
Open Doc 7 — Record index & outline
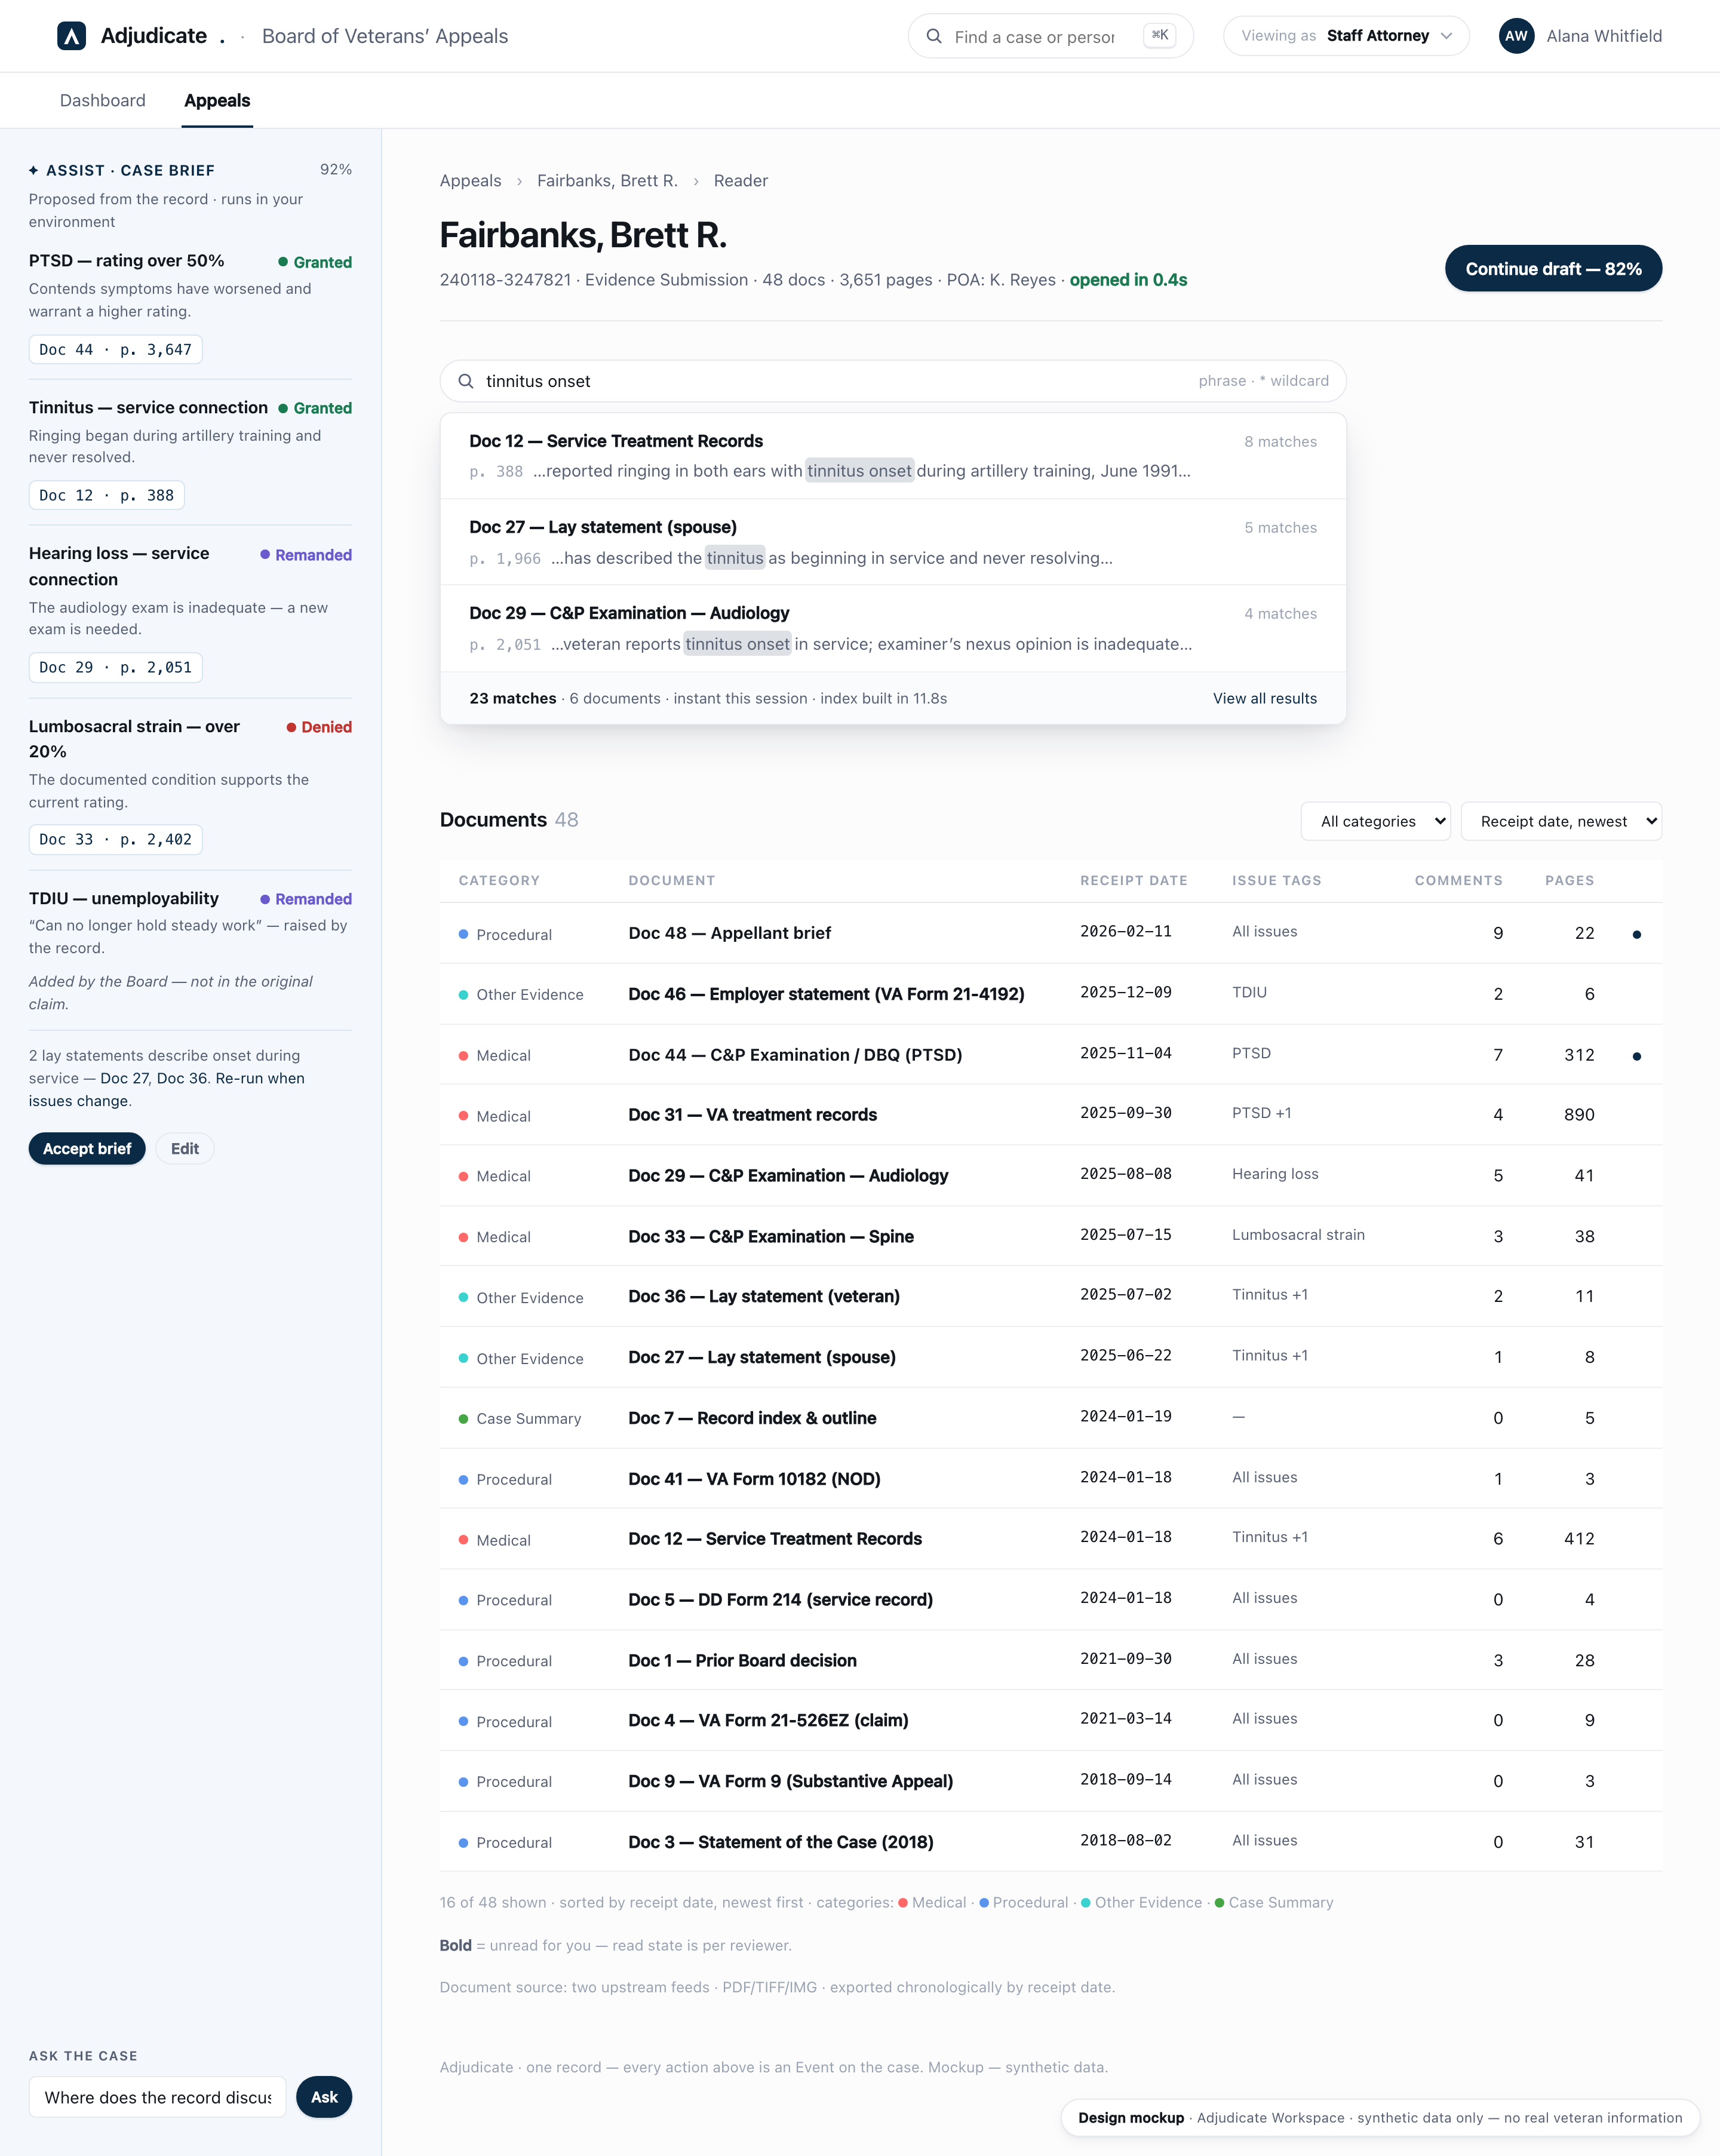pos(752,1418)
